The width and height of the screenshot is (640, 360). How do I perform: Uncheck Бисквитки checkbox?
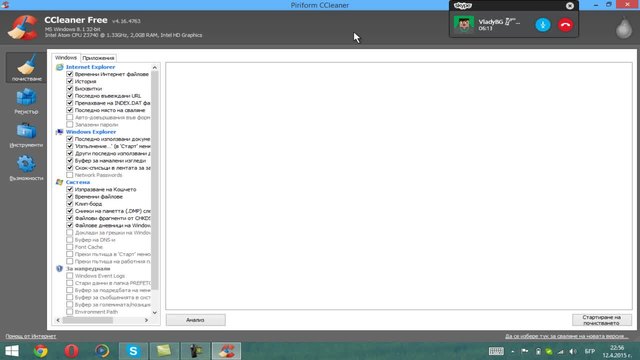click(x=70, y=89)
